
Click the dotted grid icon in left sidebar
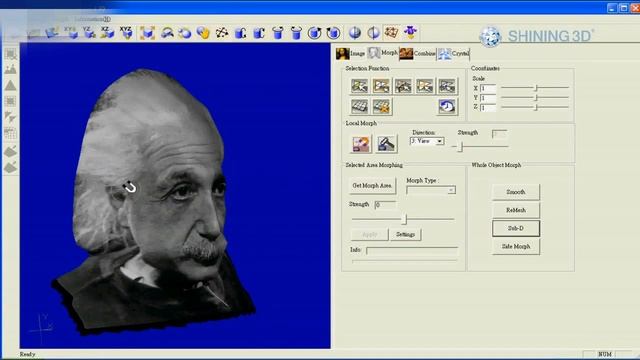(11, 133)
